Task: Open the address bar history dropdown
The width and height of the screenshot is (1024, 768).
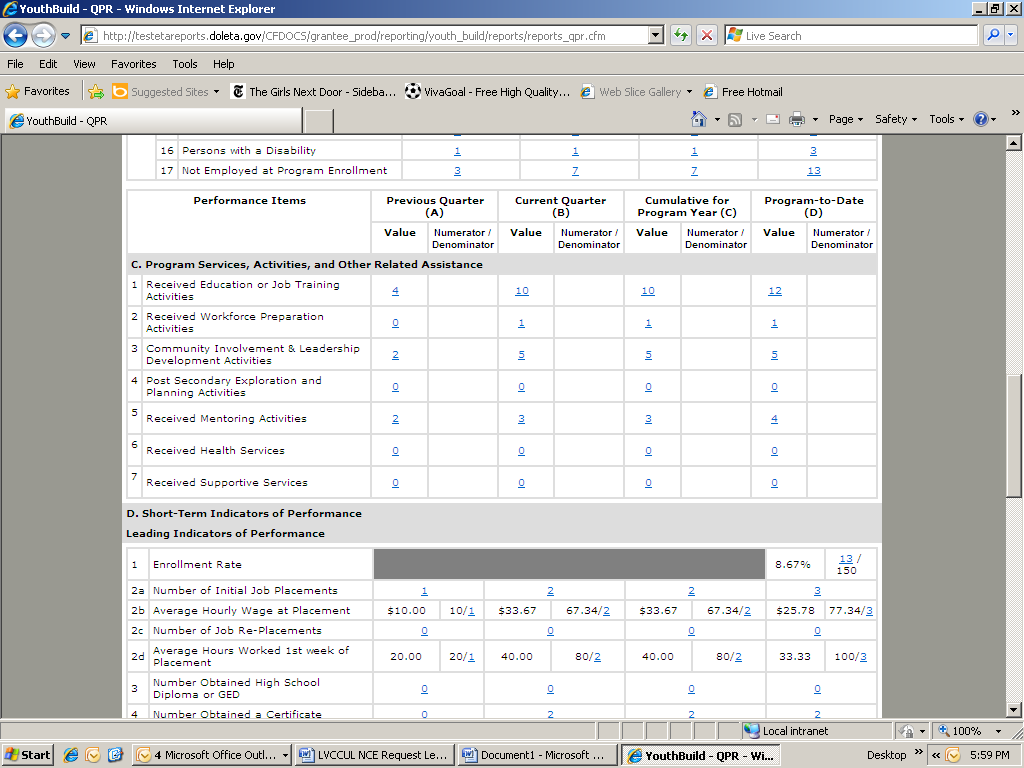Action: (x=656, y=35)
